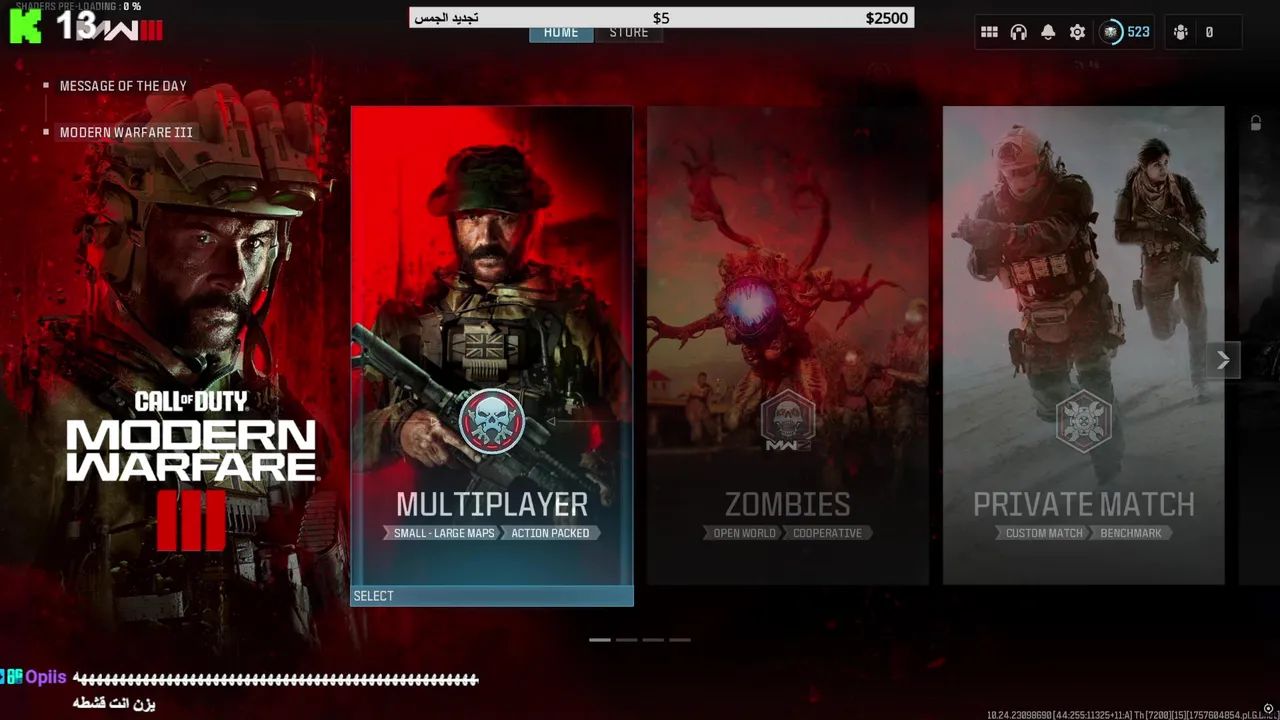Click the party count value 0
Screen dimensions: 1280x720
click(1209, 32)
